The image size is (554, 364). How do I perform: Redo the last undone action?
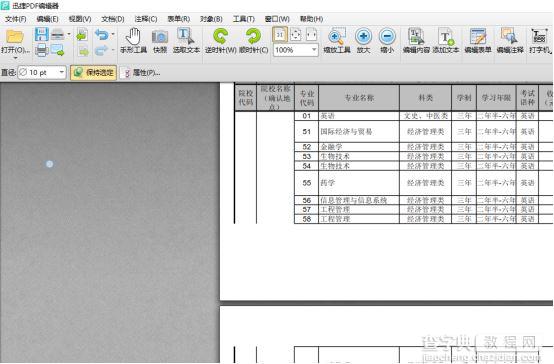tap(102, 51)
